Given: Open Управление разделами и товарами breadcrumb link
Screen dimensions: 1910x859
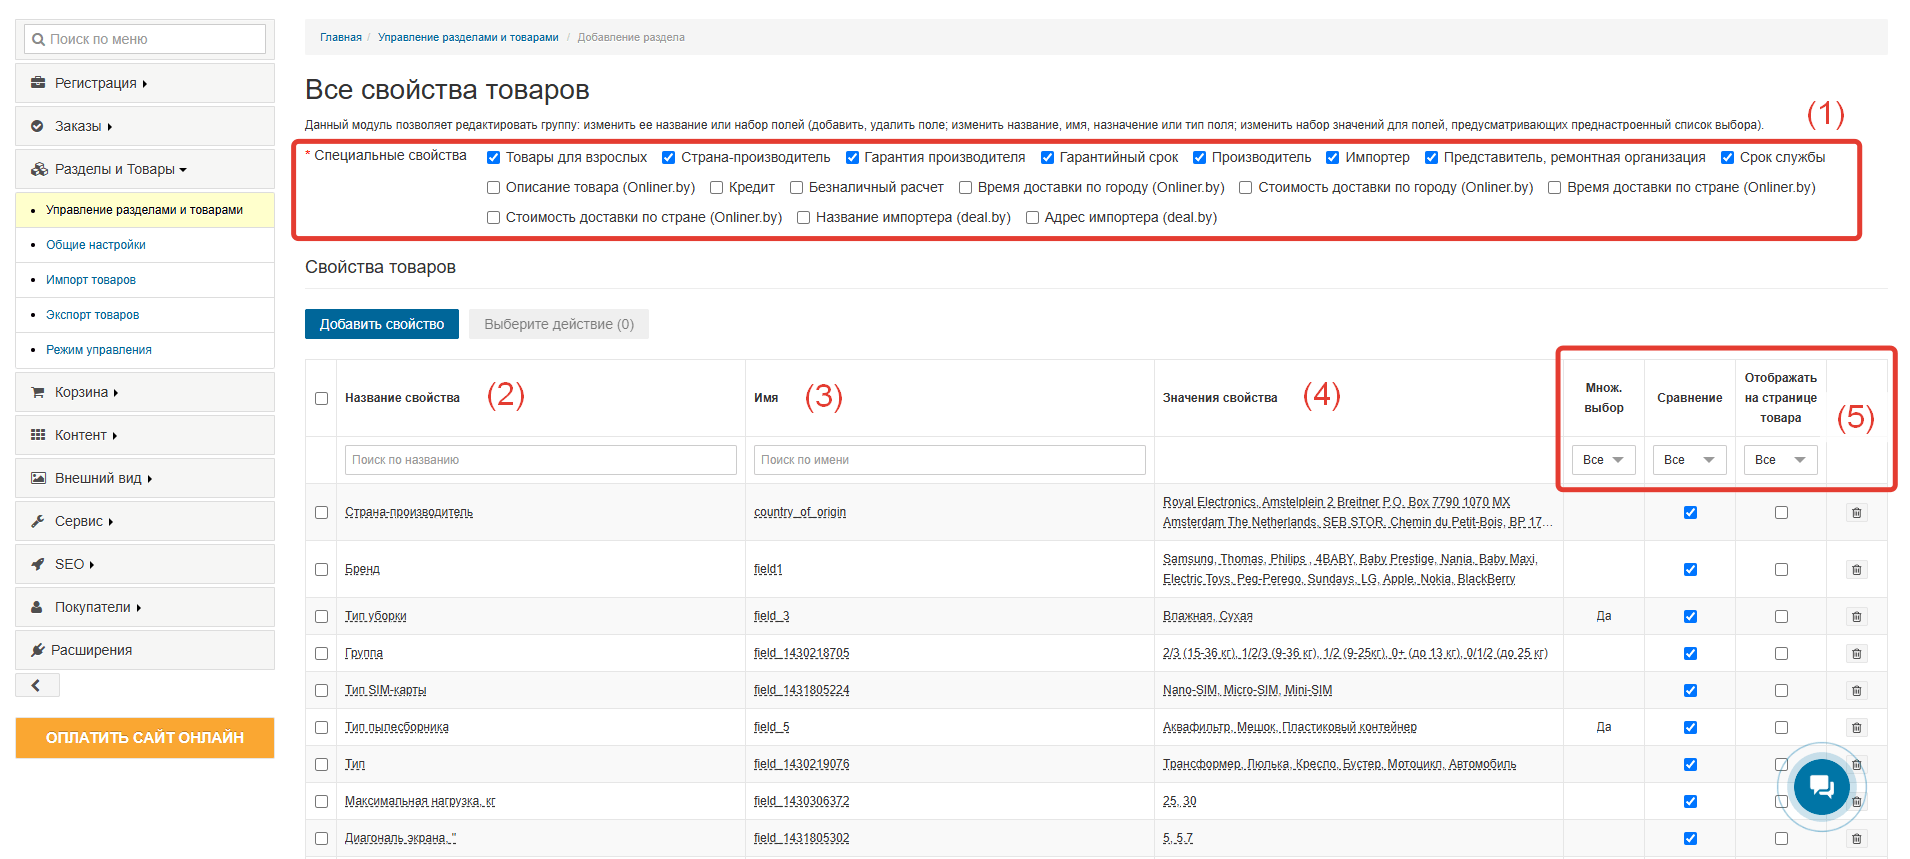Looking at the screenshot, I should pyautogui.click(x=468, y=37).
